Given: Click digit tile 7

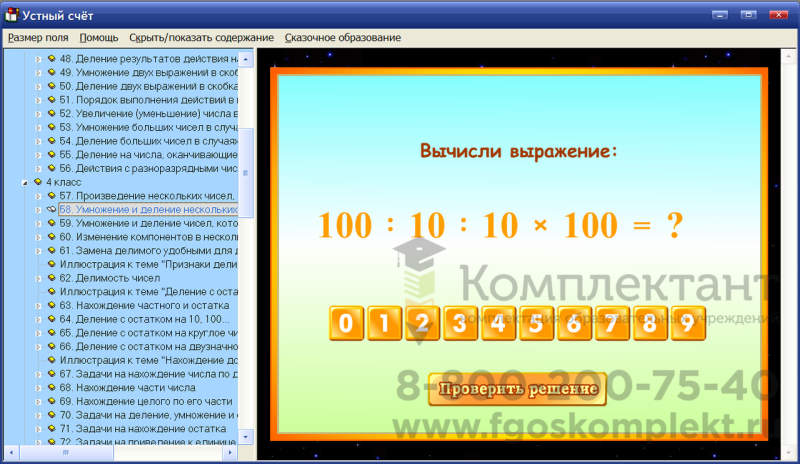Looking at the screenshot, I should click(x=612, y=323).
